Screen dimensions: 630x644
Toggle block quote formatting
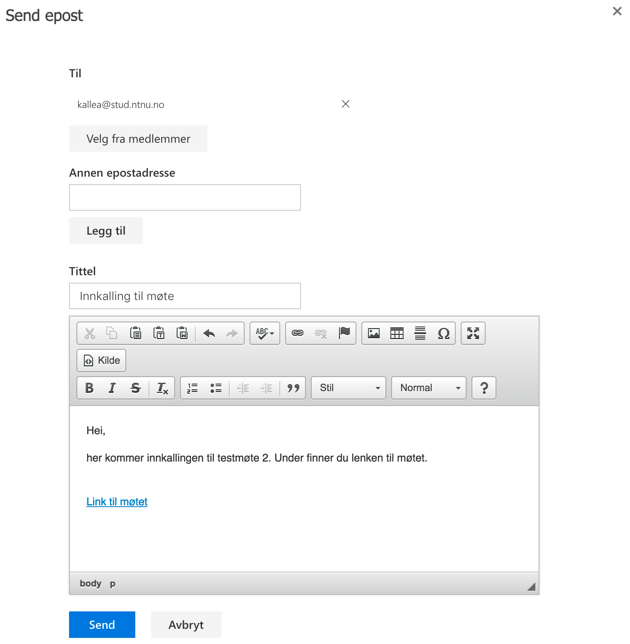pos(293,388)
